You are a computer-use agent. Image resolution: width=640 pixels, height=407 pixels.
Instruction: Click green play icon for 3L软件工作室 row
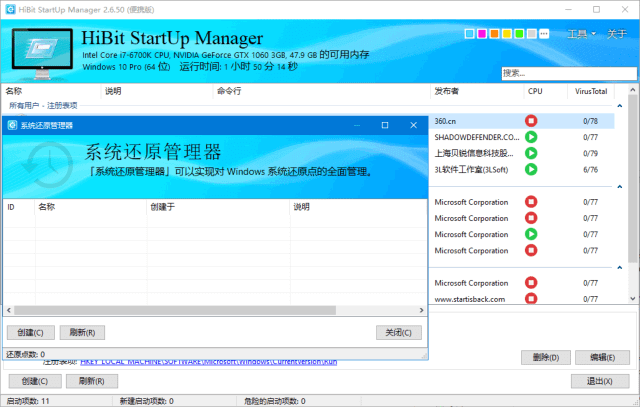tap(531, 169)
